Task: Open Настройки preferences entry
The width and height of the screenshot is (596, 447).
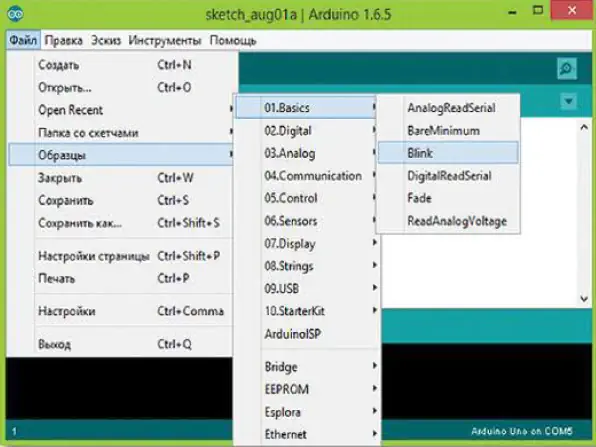Action: pyautogui.click(x=121, y=311)
